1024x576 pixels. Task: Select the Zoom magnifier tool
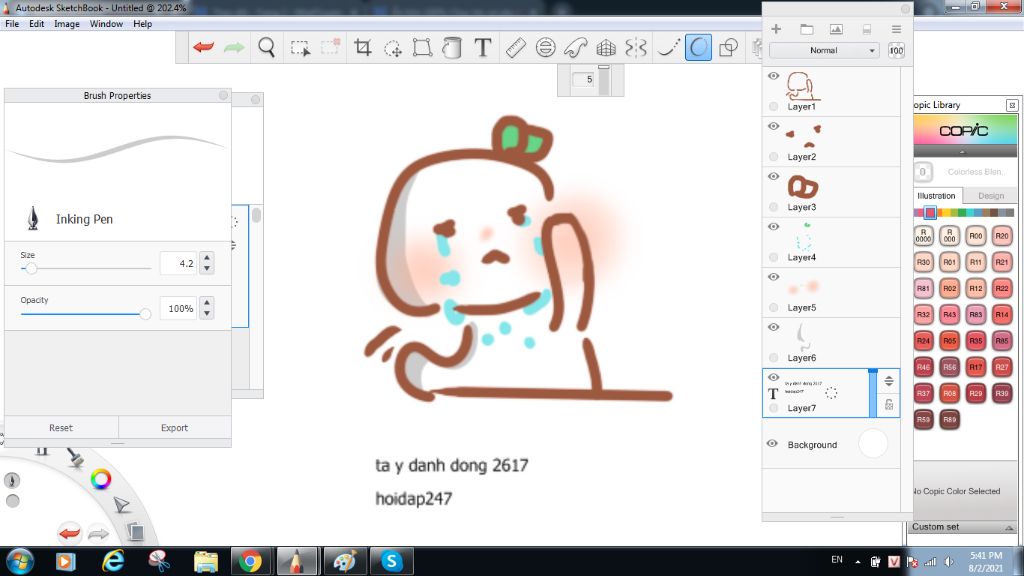coord(266,47)
